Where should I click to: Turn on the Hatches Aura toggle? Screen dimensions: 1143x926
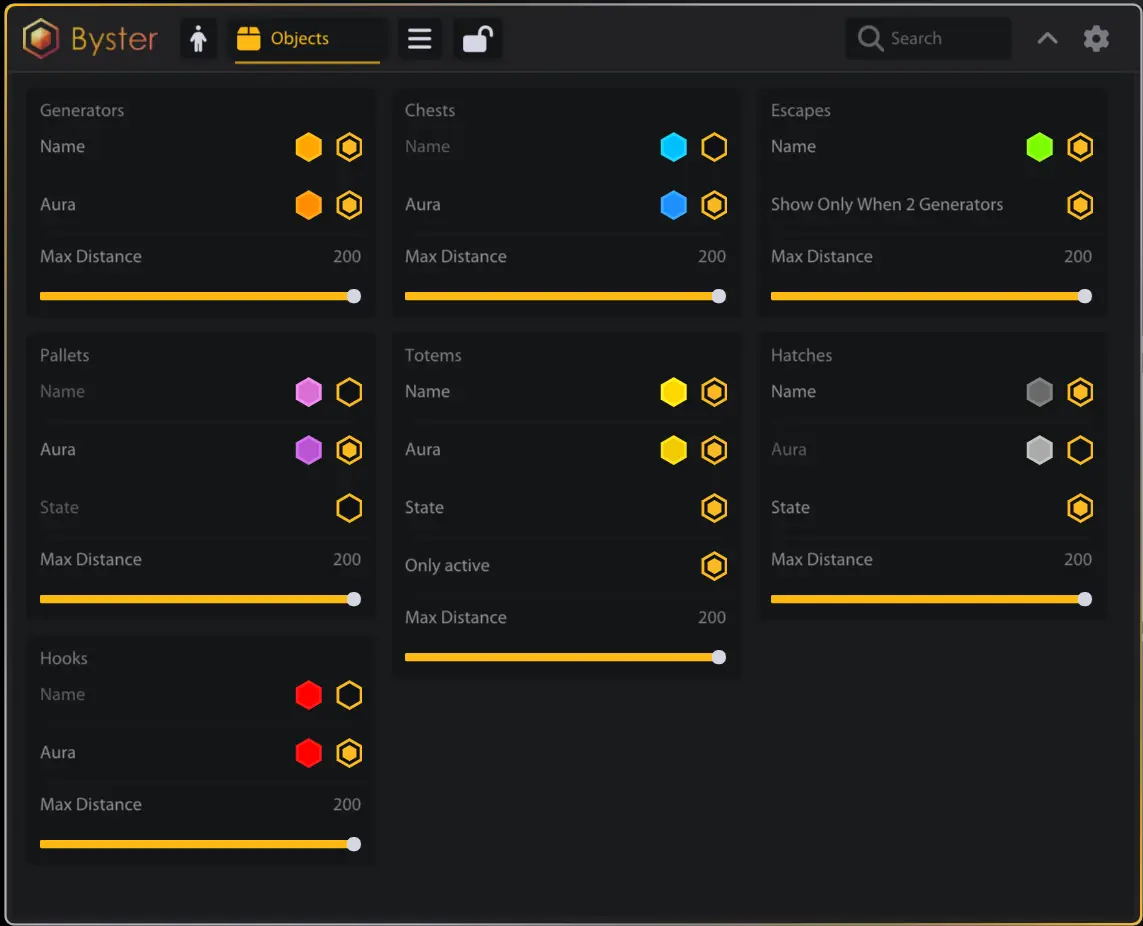[x=1080, y=450]
